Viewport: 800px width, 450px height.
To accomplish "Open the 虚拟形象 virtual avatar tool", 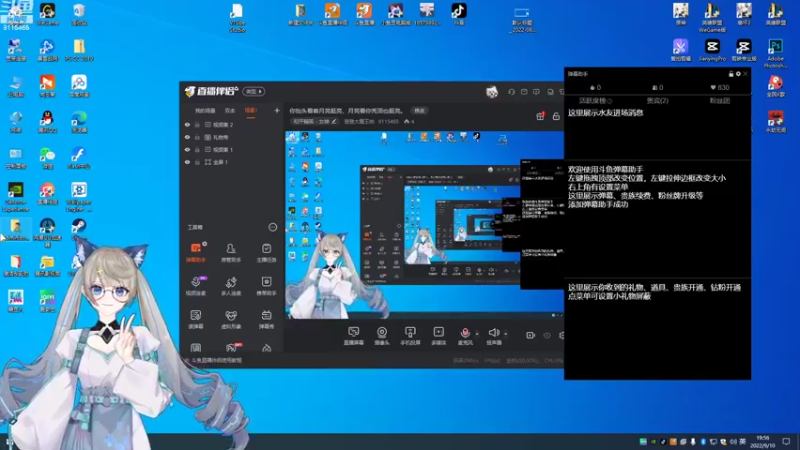I will (231, 319).
